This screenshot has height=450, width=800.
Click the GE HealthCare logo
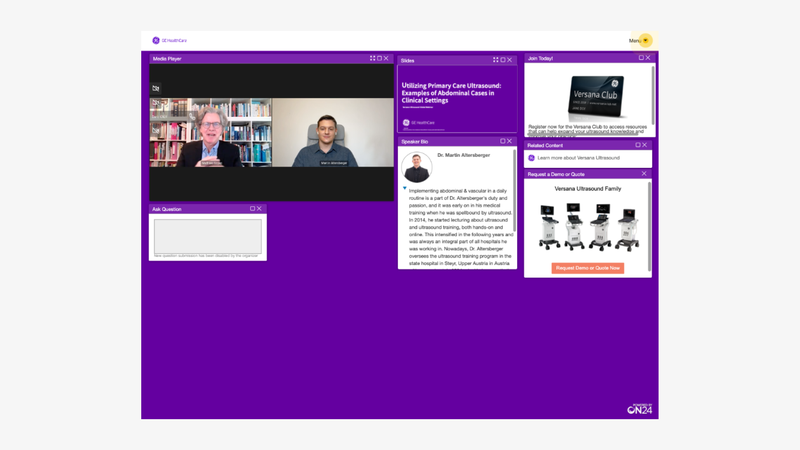(x=169, y=40)
